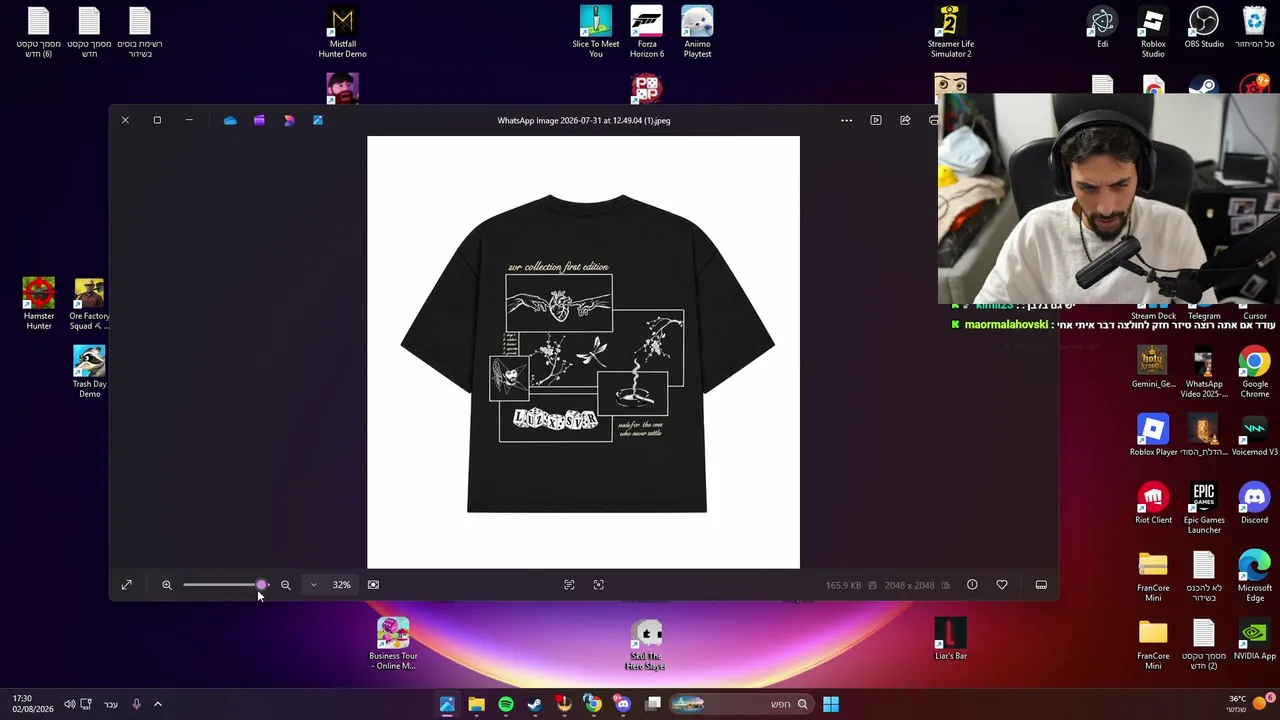Enter full screen view in Photos

pyautogui.click(x=127, y=585)
